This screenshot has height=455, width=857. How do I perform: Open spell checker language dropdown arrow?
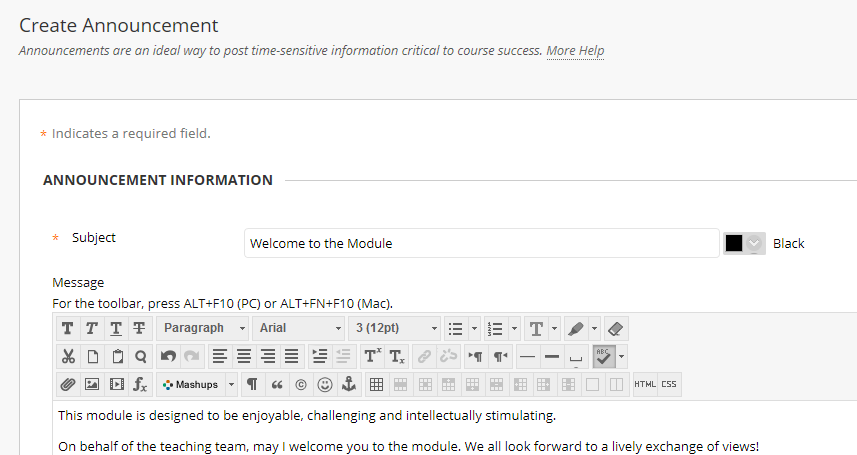click(x=621, y=357)
